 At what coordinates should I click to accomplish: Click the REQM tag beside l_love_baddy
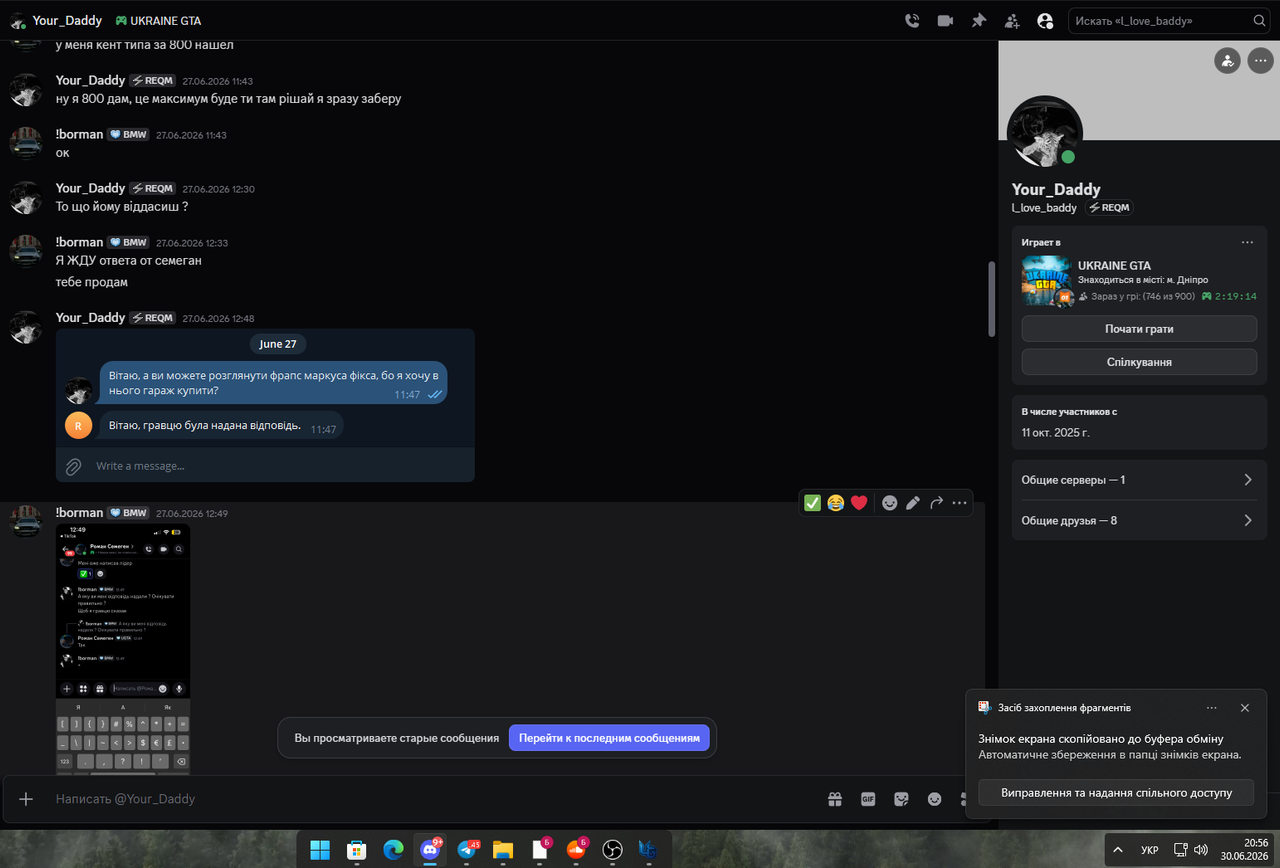pos(1109,208)
